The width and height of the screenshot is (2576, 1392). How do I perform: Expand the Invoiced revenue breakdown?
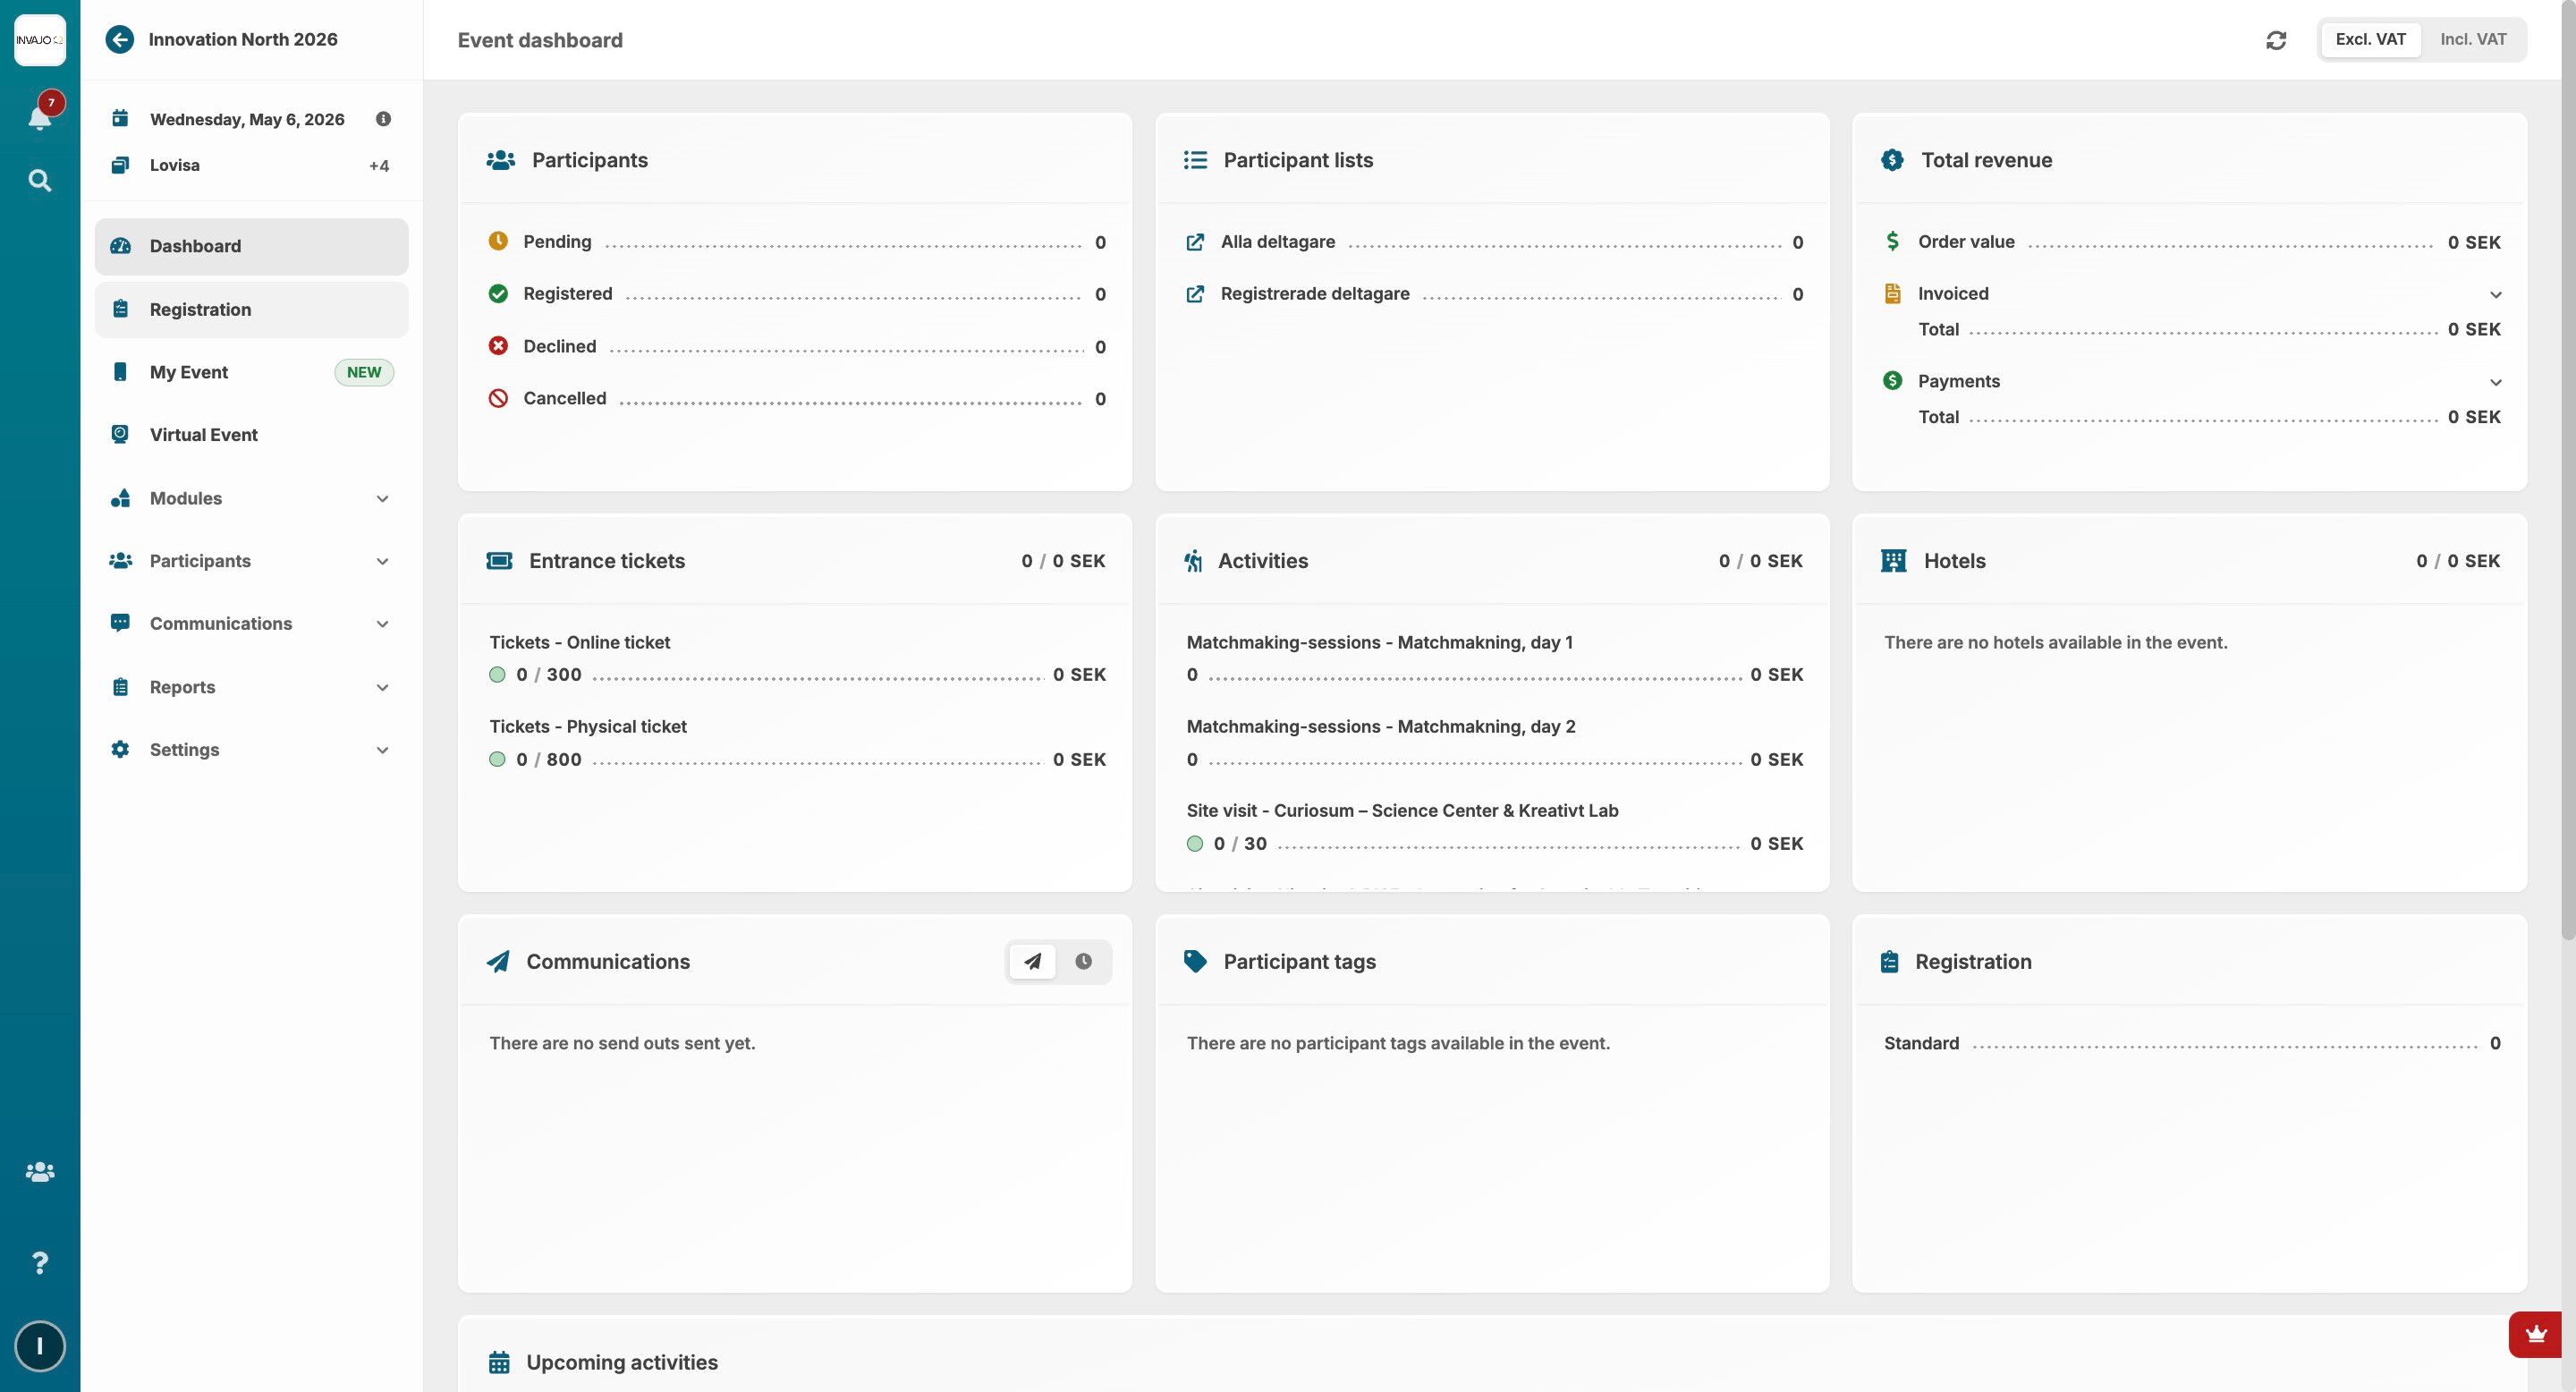[2495, 295]
